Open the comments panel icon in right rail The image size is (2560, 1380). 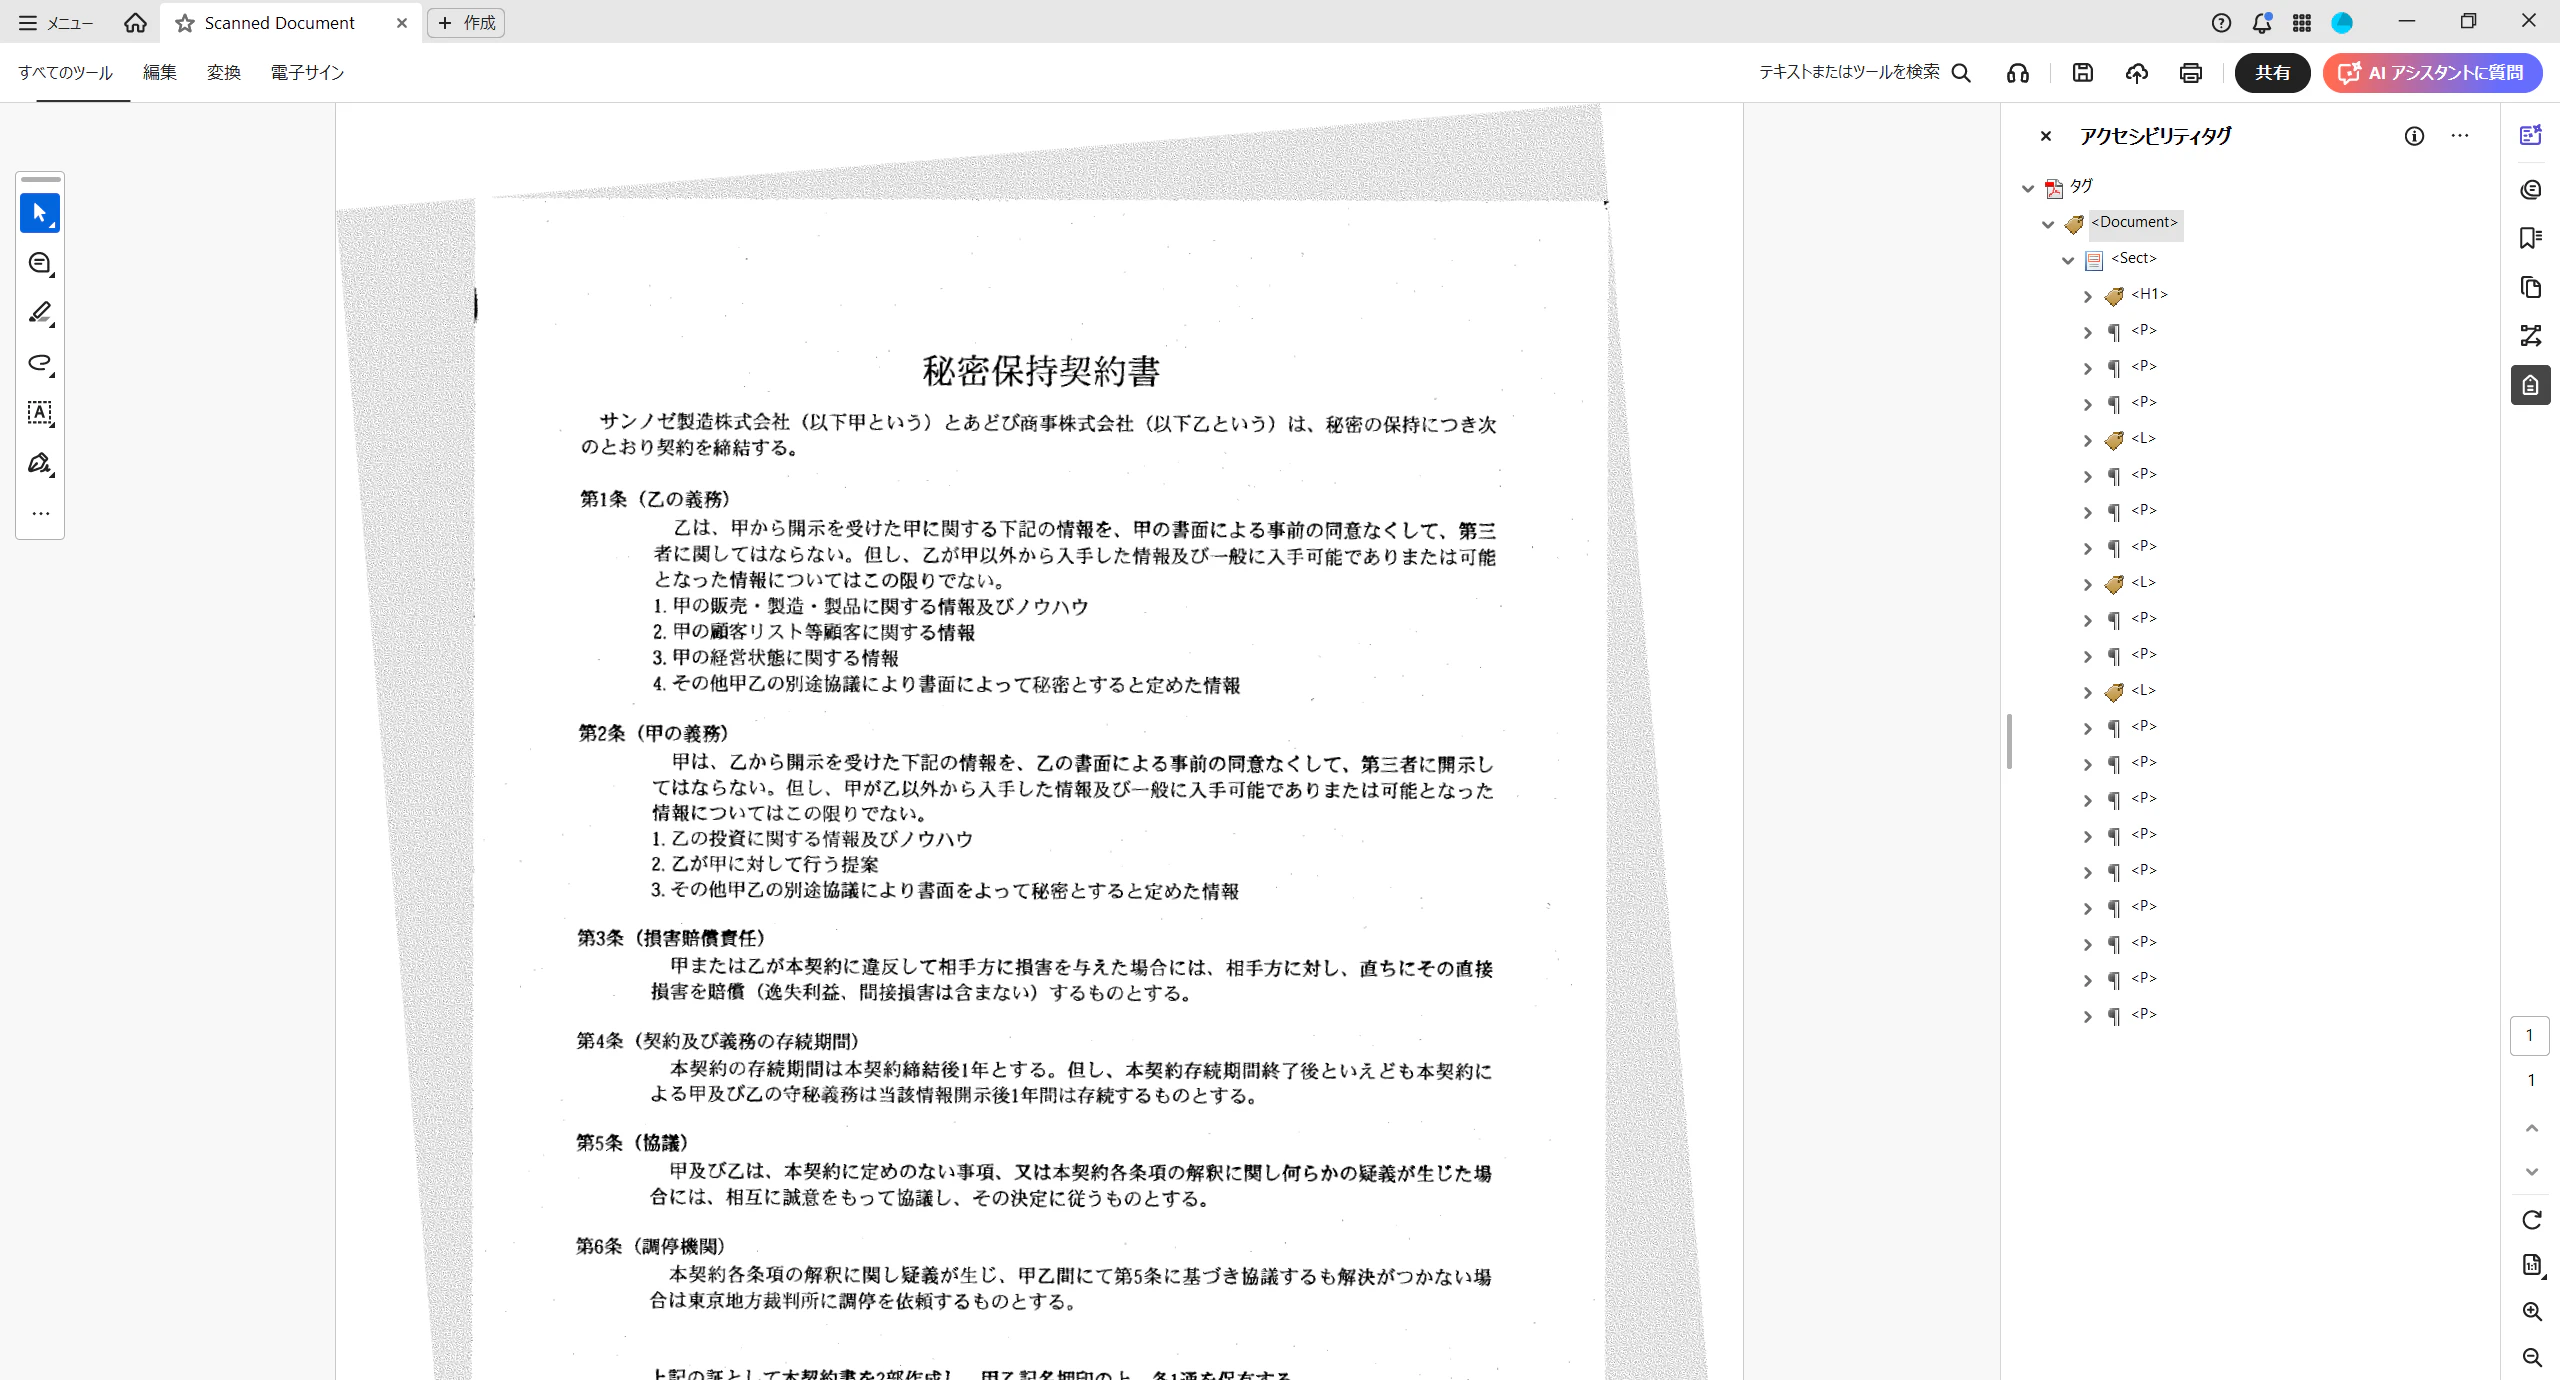point(2531,190)
